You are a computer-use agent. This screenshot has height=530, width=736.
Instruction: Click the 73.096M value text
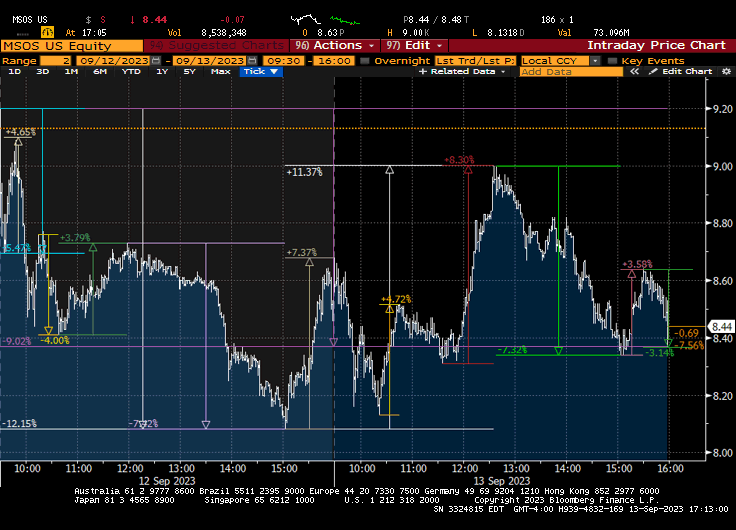coord(611,32)
